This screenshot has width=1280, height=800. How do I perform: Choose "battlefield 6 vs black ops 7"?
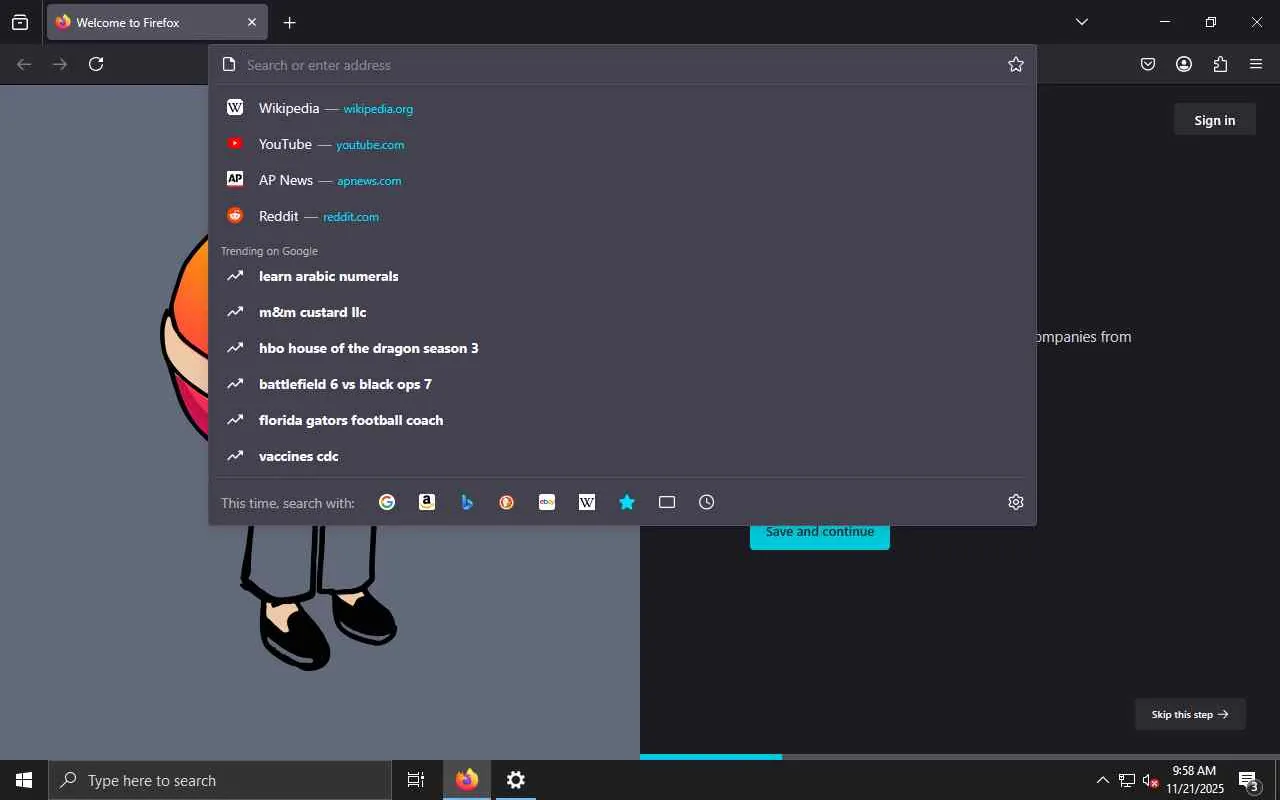click(x=622, y=384)
